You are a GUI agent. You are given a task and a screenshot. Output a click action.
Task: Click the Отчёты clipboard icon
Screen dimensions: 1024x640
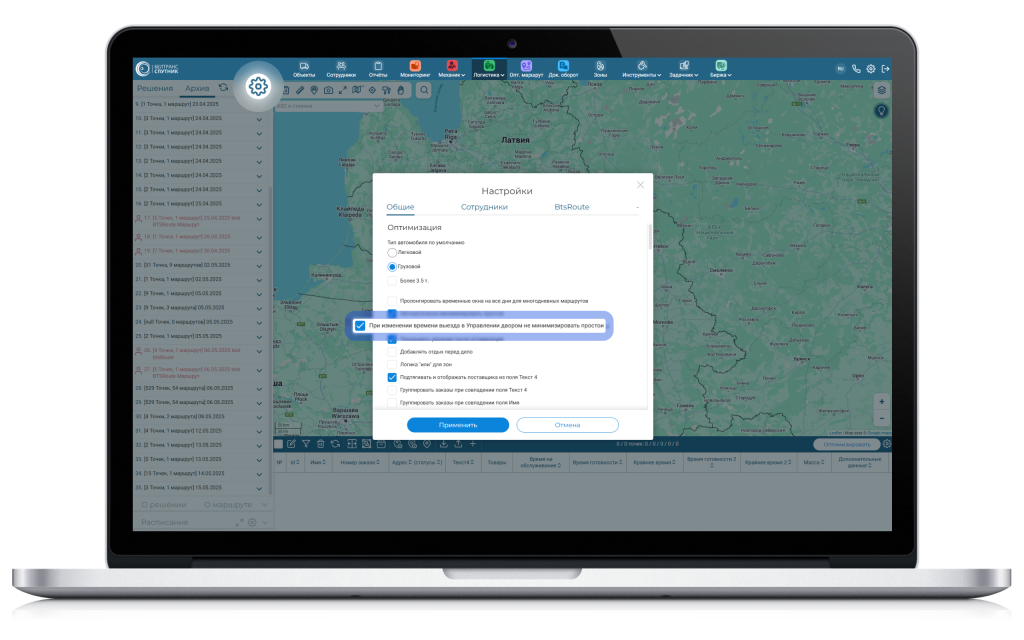378,68
